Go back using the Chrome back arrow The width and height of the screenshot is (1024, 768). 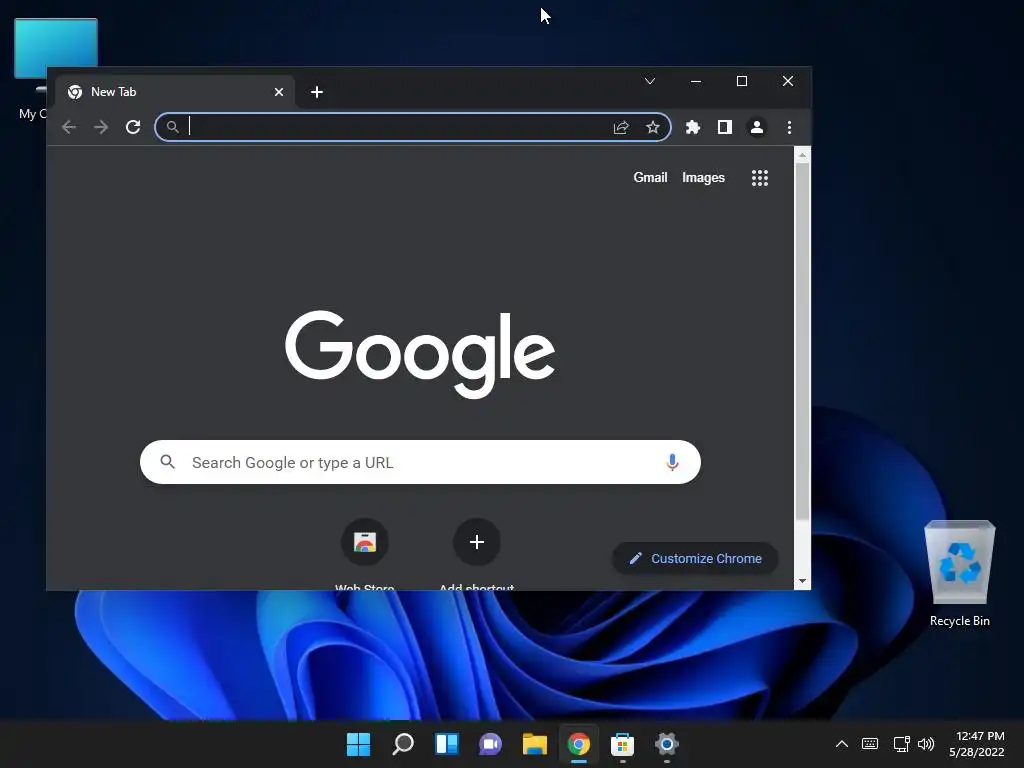point(69,127)
